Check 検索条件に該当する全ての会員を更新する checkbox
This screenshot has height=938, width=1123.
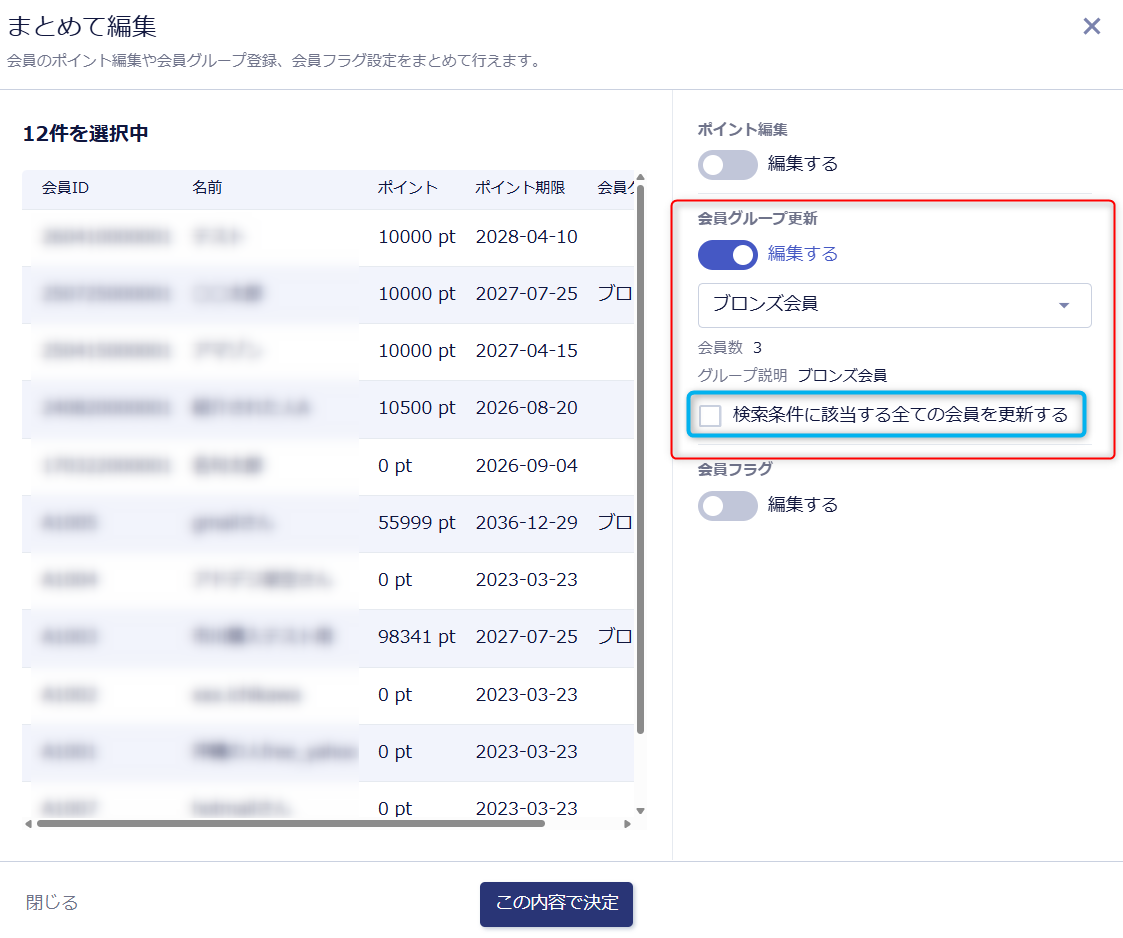tap(710, 415)
